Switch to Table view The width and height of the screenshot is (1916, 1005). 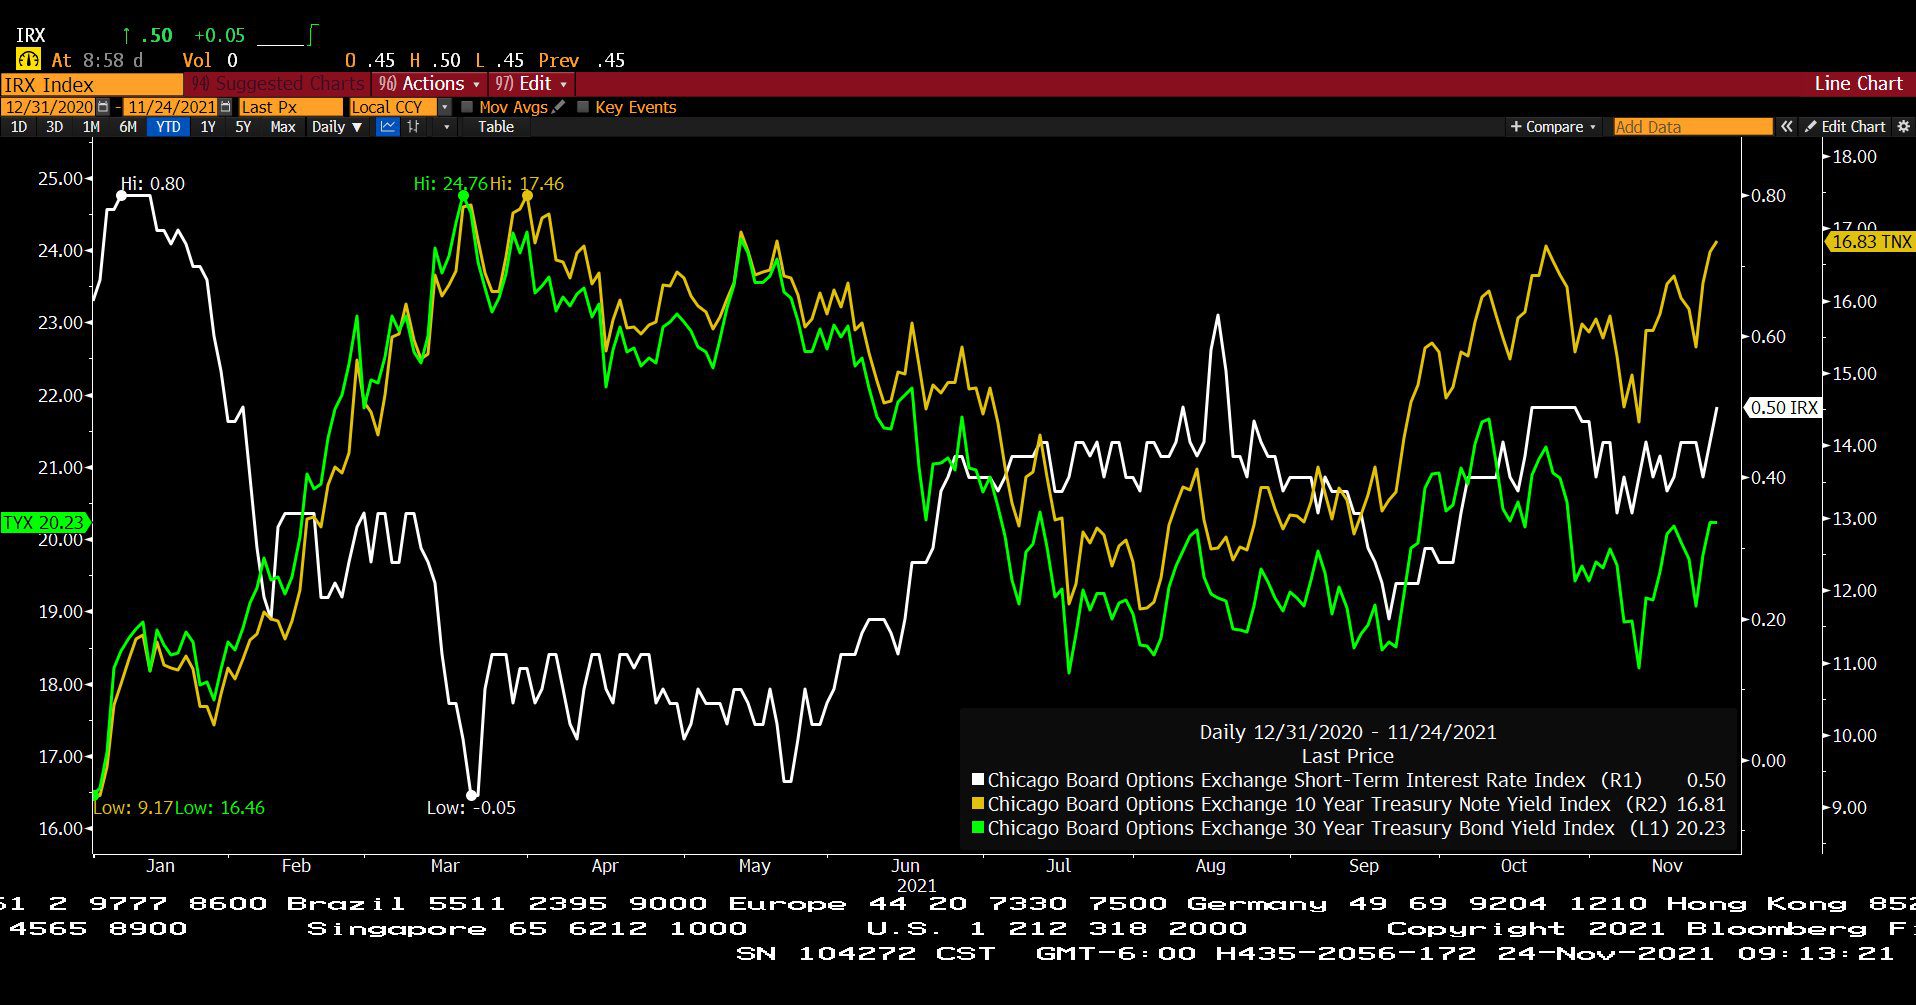point(496,127)
